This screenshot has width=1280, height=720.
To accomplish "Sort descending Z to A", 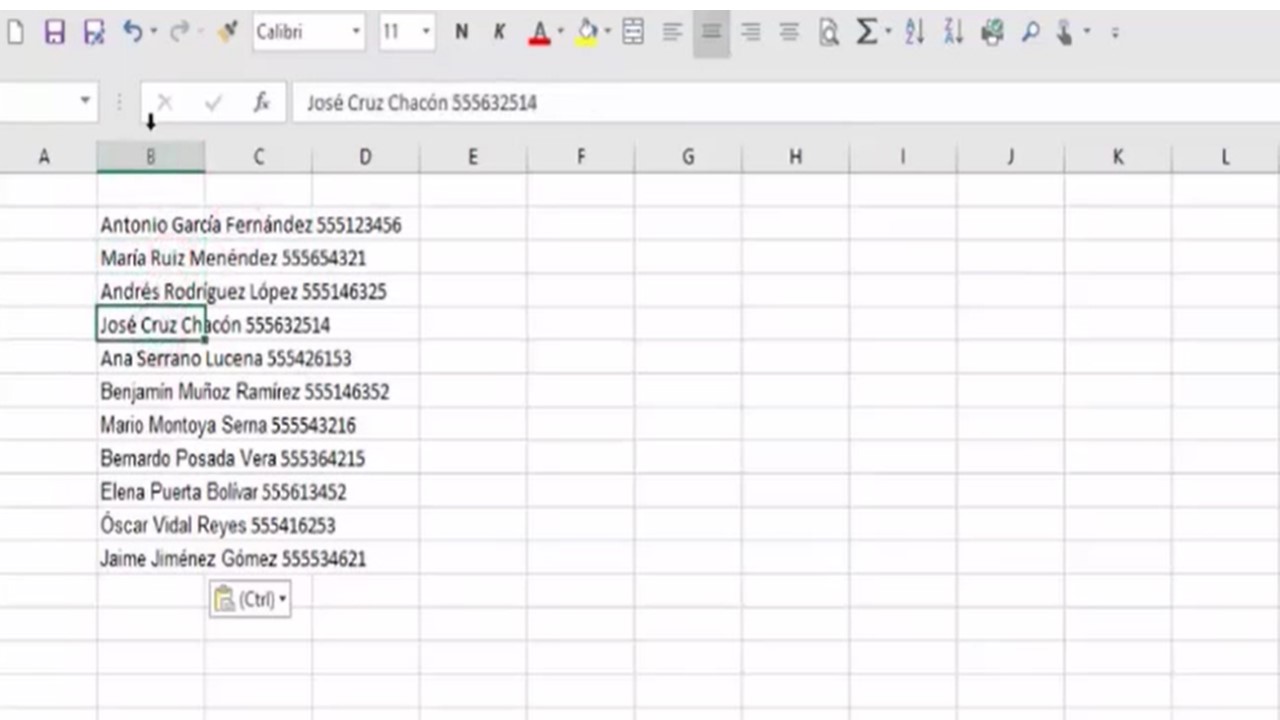I will click(x=954, y=33).
